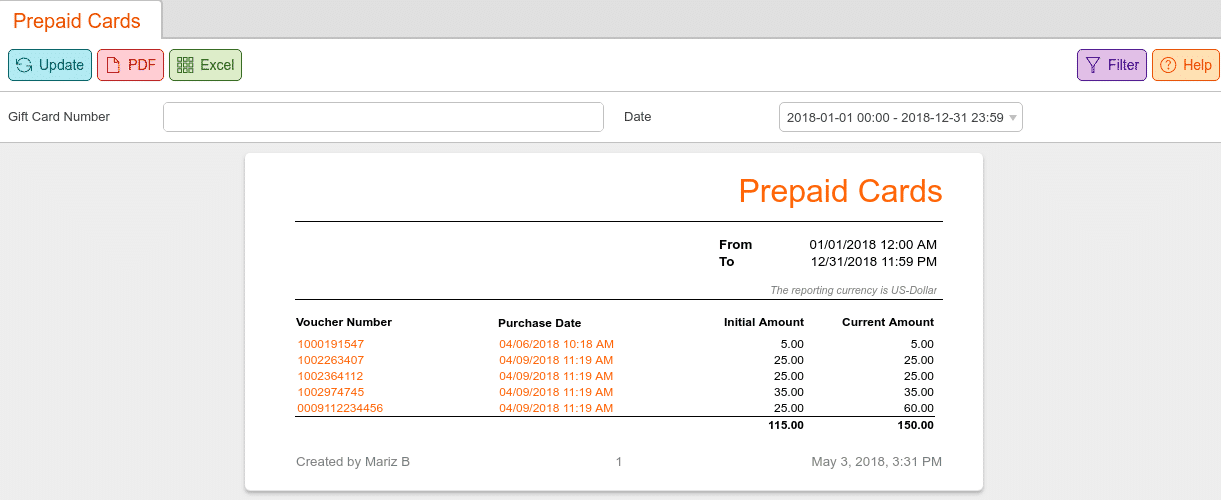Screen dimensions: 1221x500
Task: Click the Voucher Number column header
Action: pos(344,322)
